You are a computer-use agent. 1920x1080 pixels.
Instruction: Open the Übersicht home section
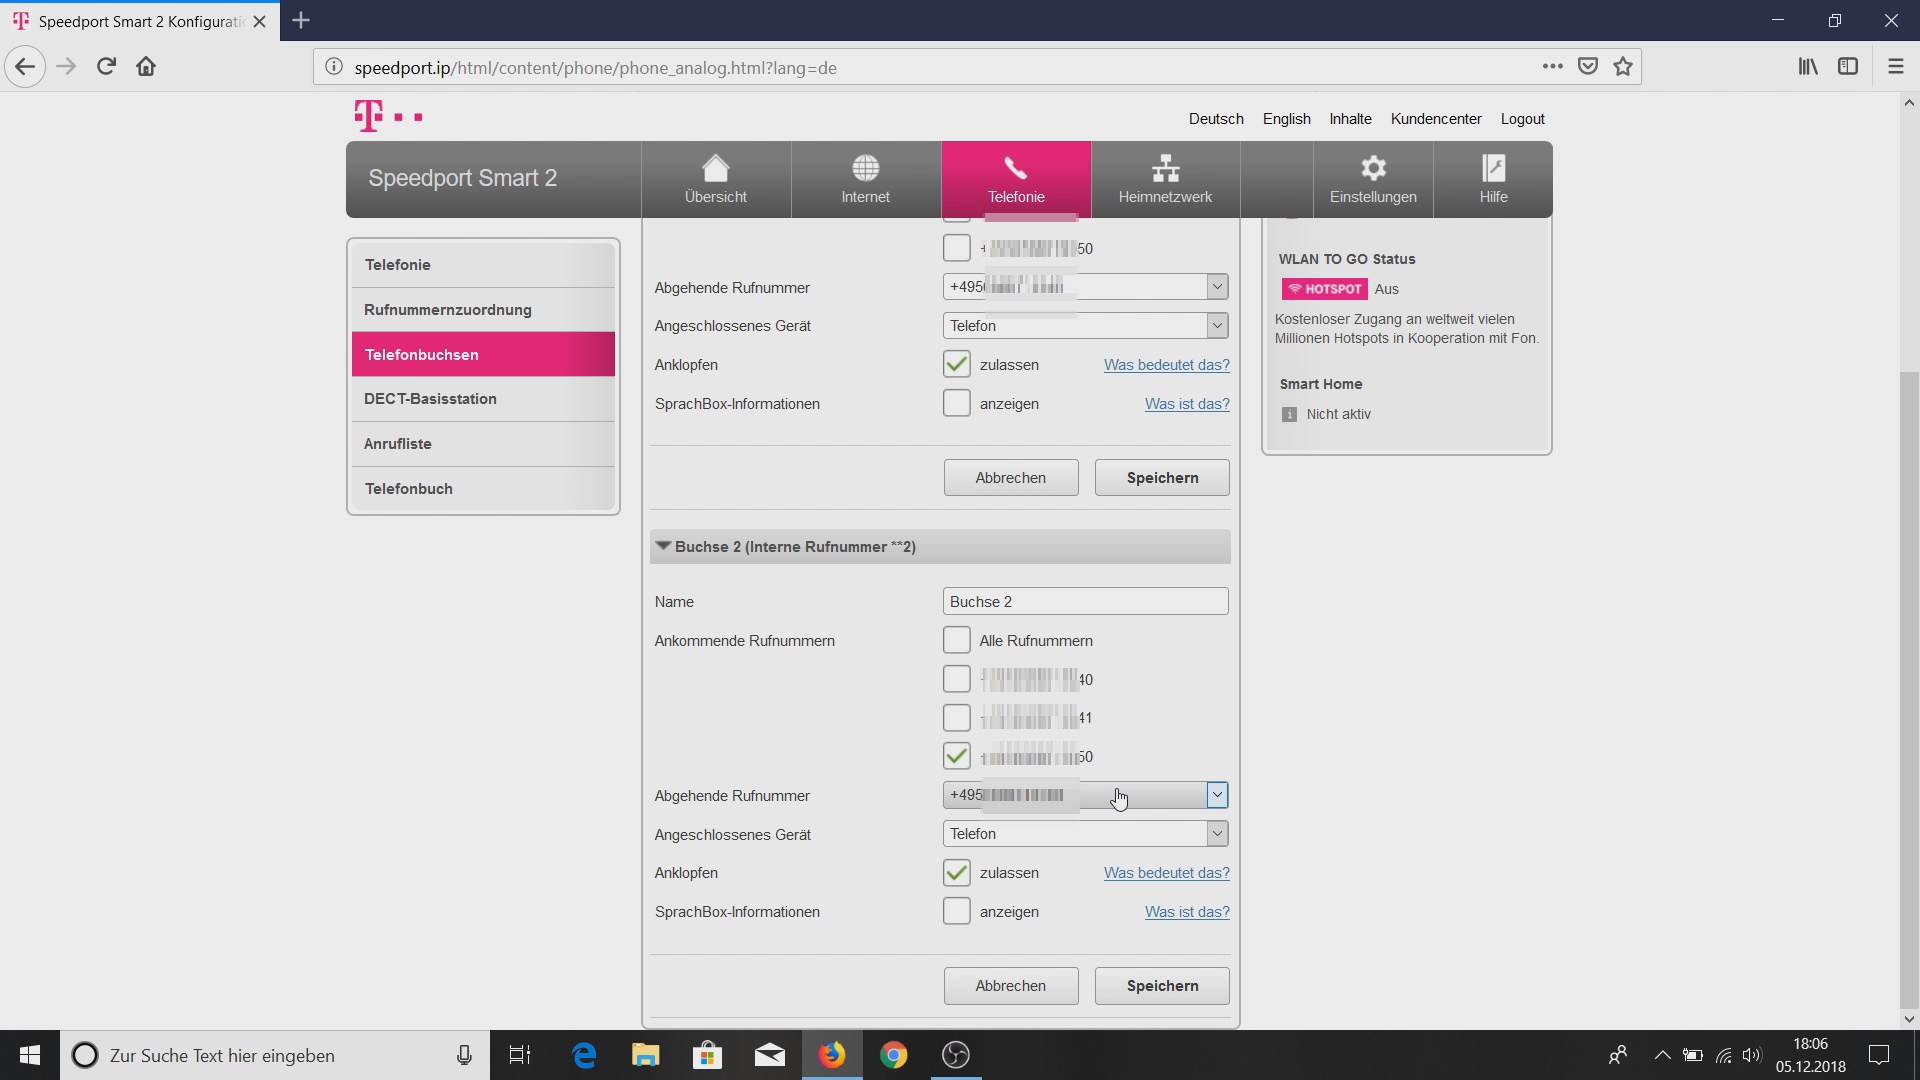(716, 180)
